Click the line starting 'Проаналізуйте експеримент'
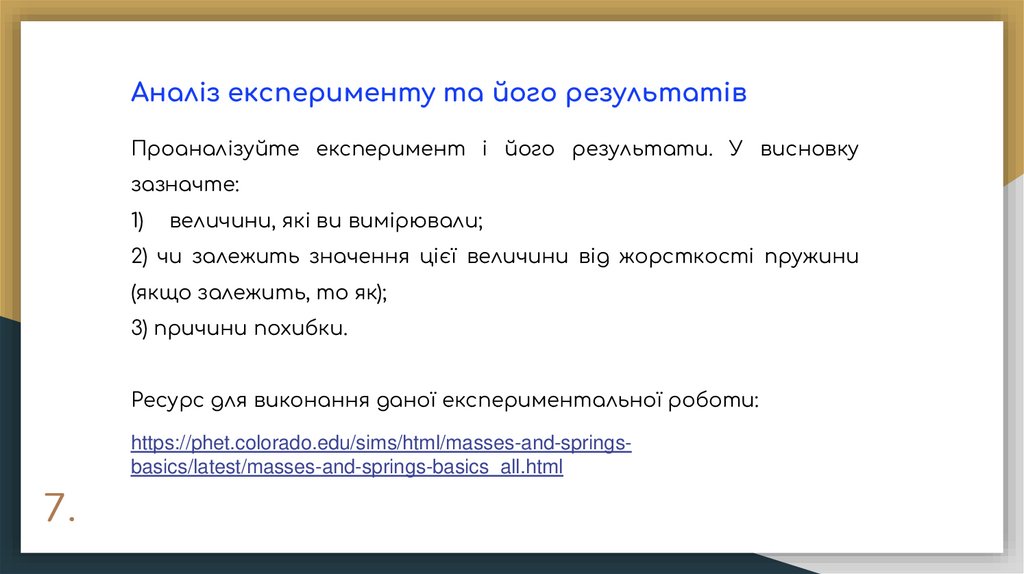This screenshot has height=574, width=1024. tap(494, 149)
